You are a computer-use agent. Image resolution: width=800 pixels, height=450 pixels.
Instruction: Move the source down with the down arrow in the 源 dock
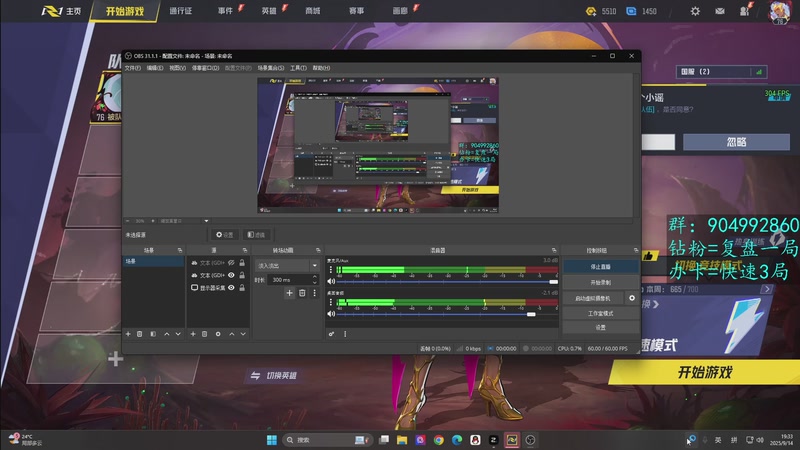(x=243, y=334)
